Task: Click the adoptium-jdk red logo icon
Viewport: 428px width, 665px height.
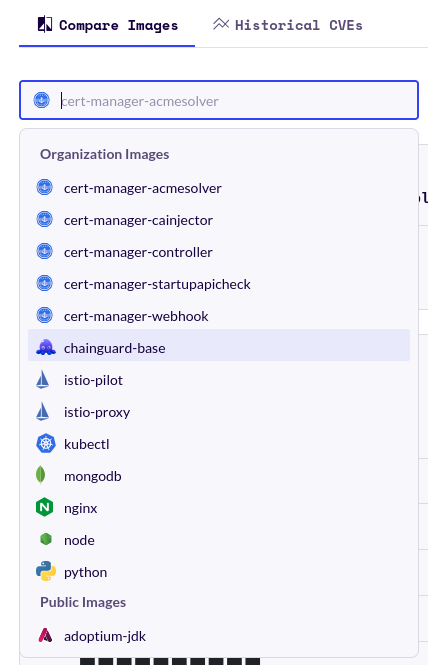Action: click(x=45, y=635)
